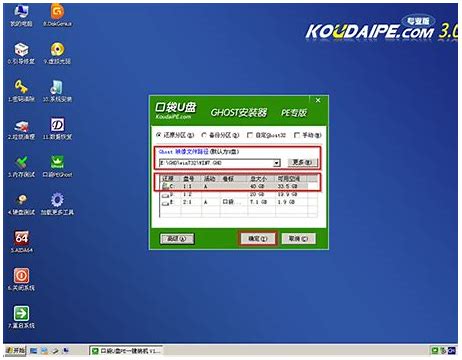Screen dimensions: 462x360
Task: Select the 1.密码清除 key icon
Action: tap(21, 91)
